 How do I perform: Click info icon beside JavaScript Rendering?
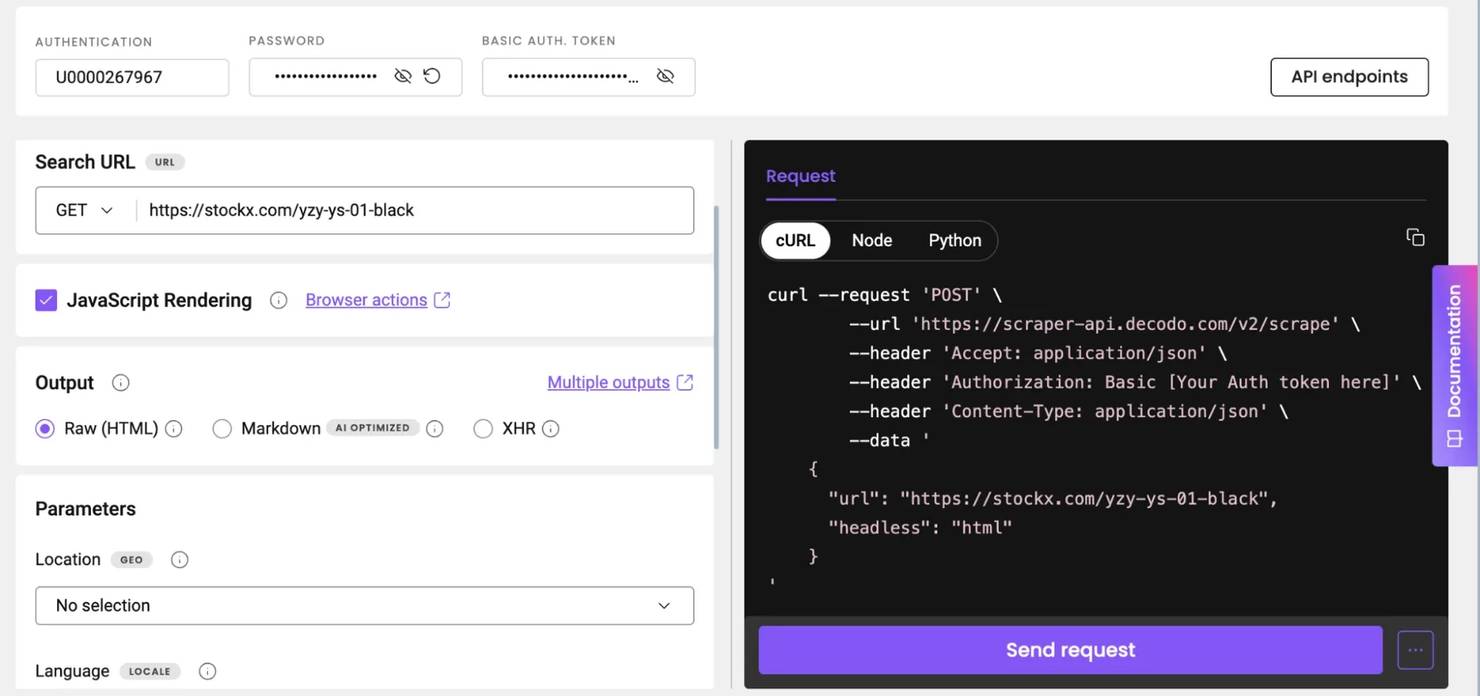coord(279,300)
